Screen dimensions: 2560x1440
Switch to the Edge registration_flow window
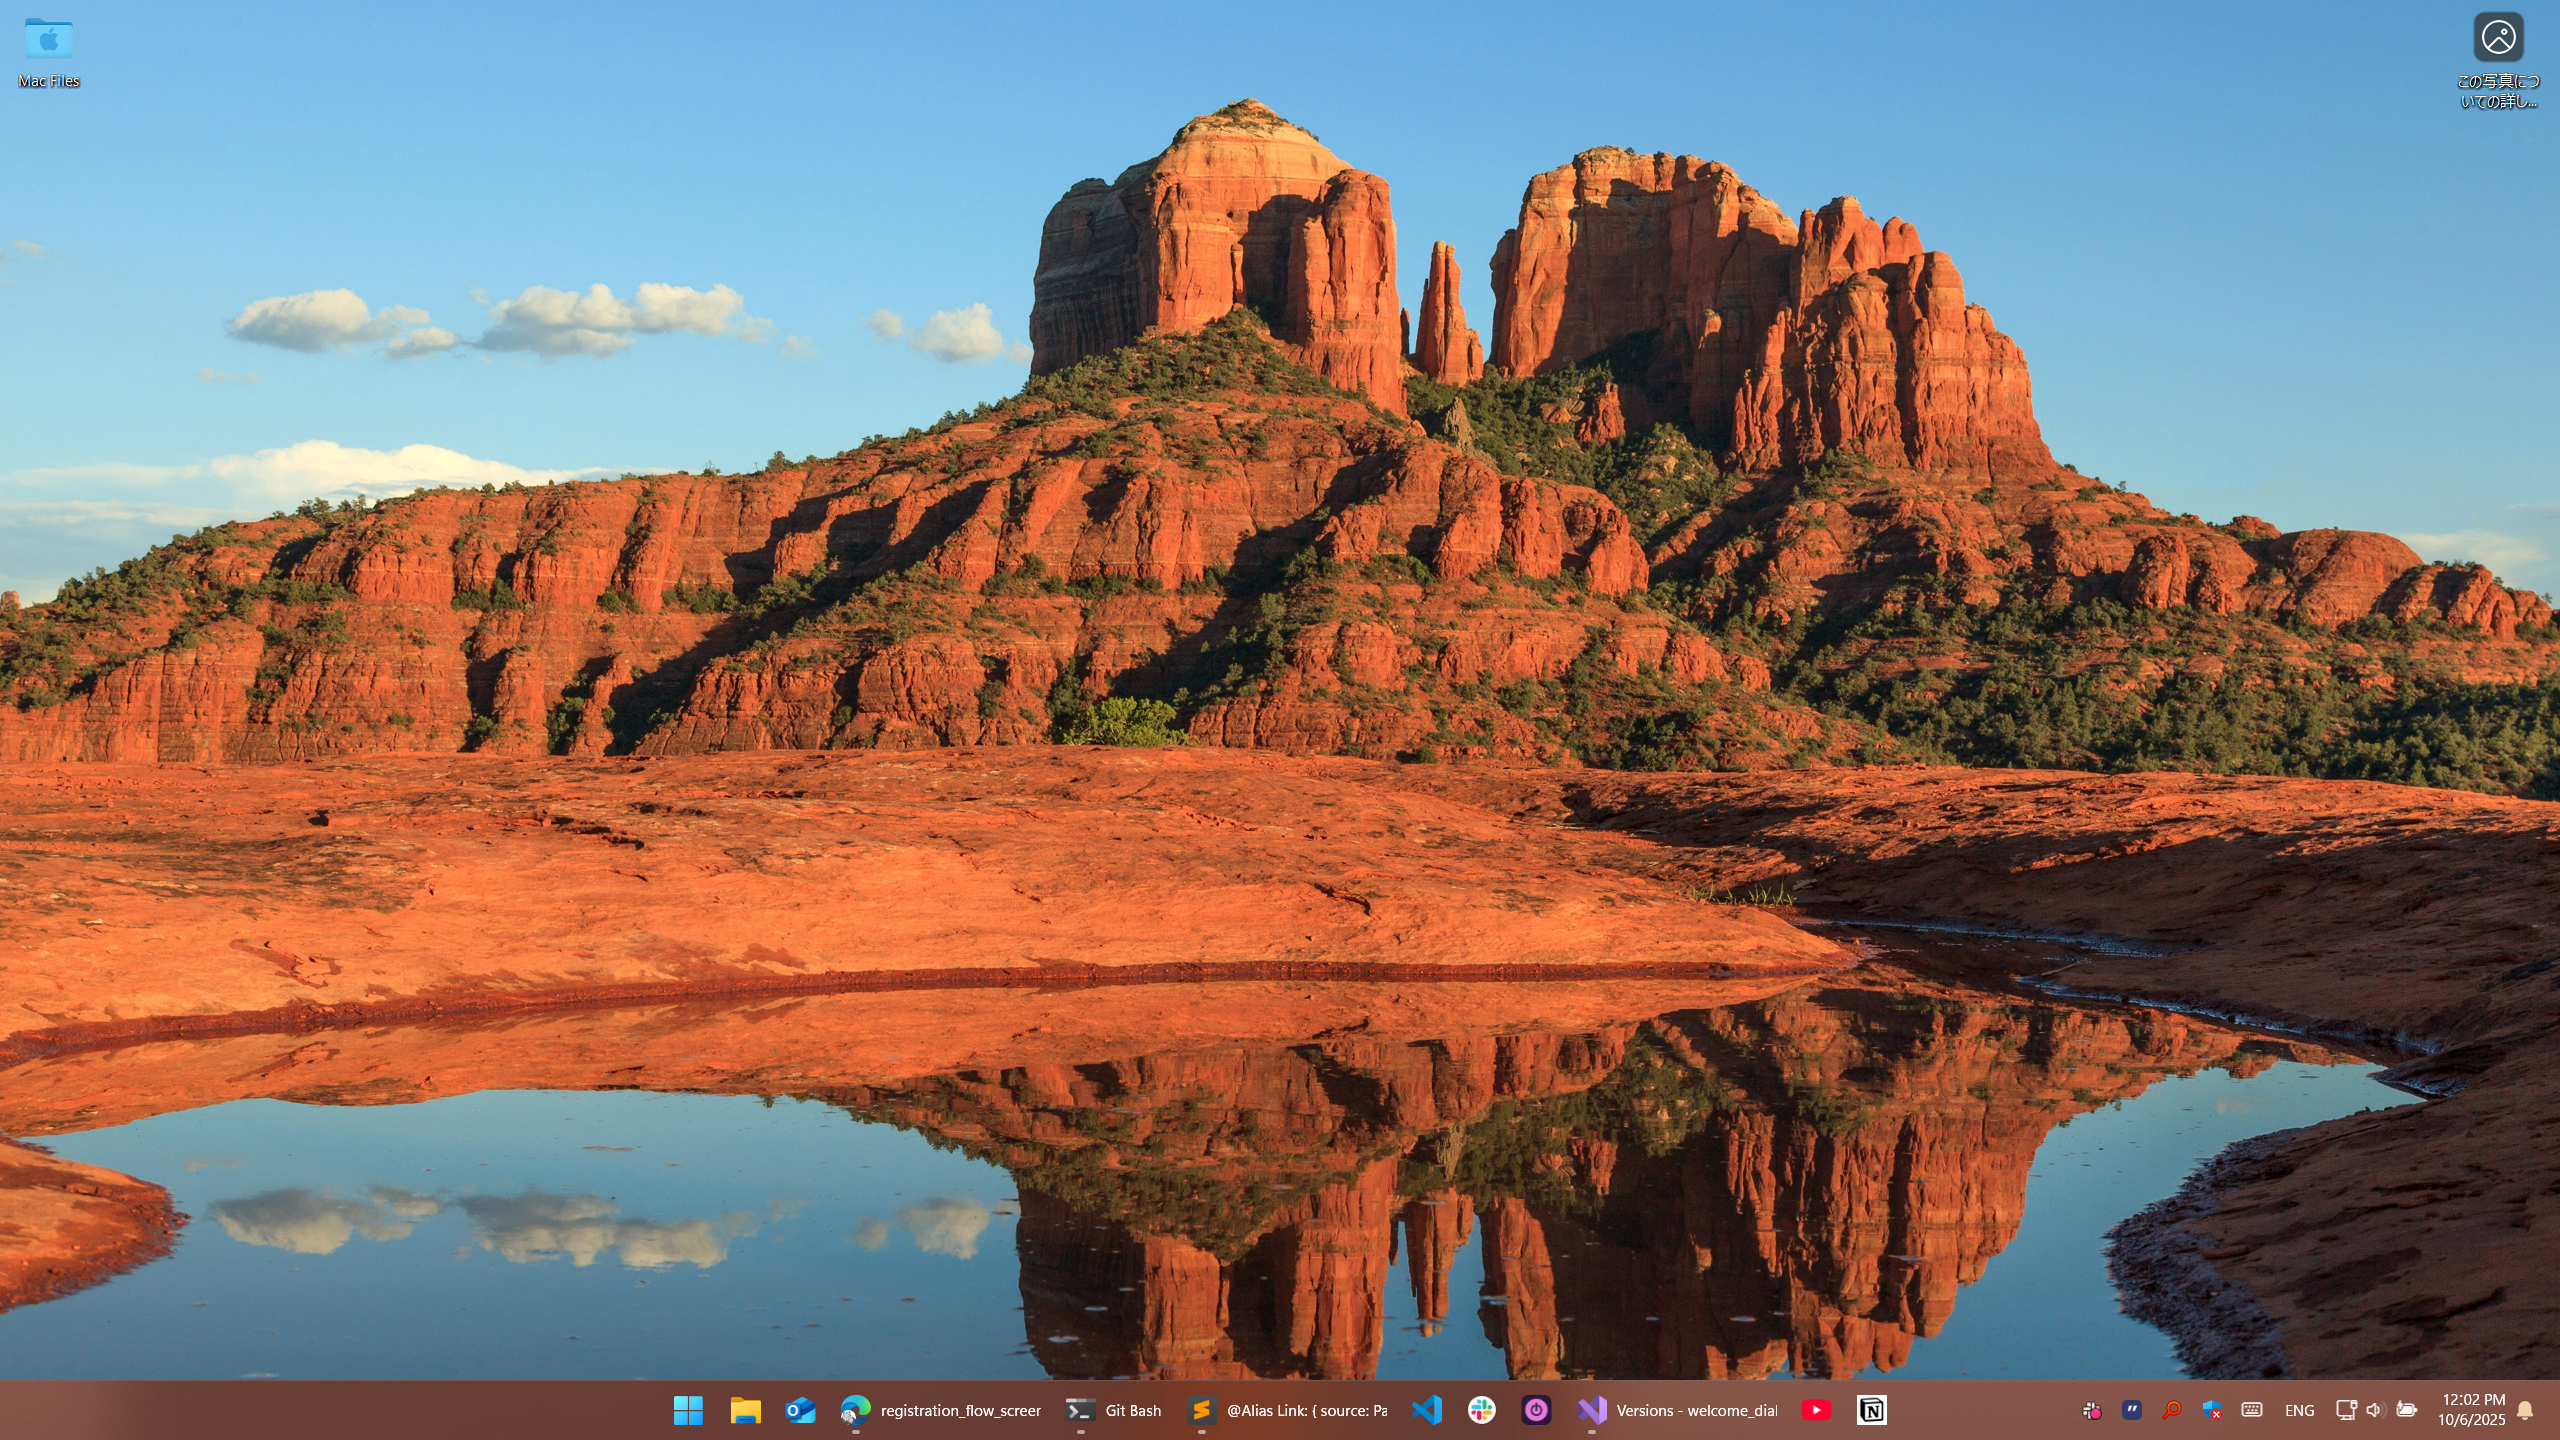(x=940, y=1410)
